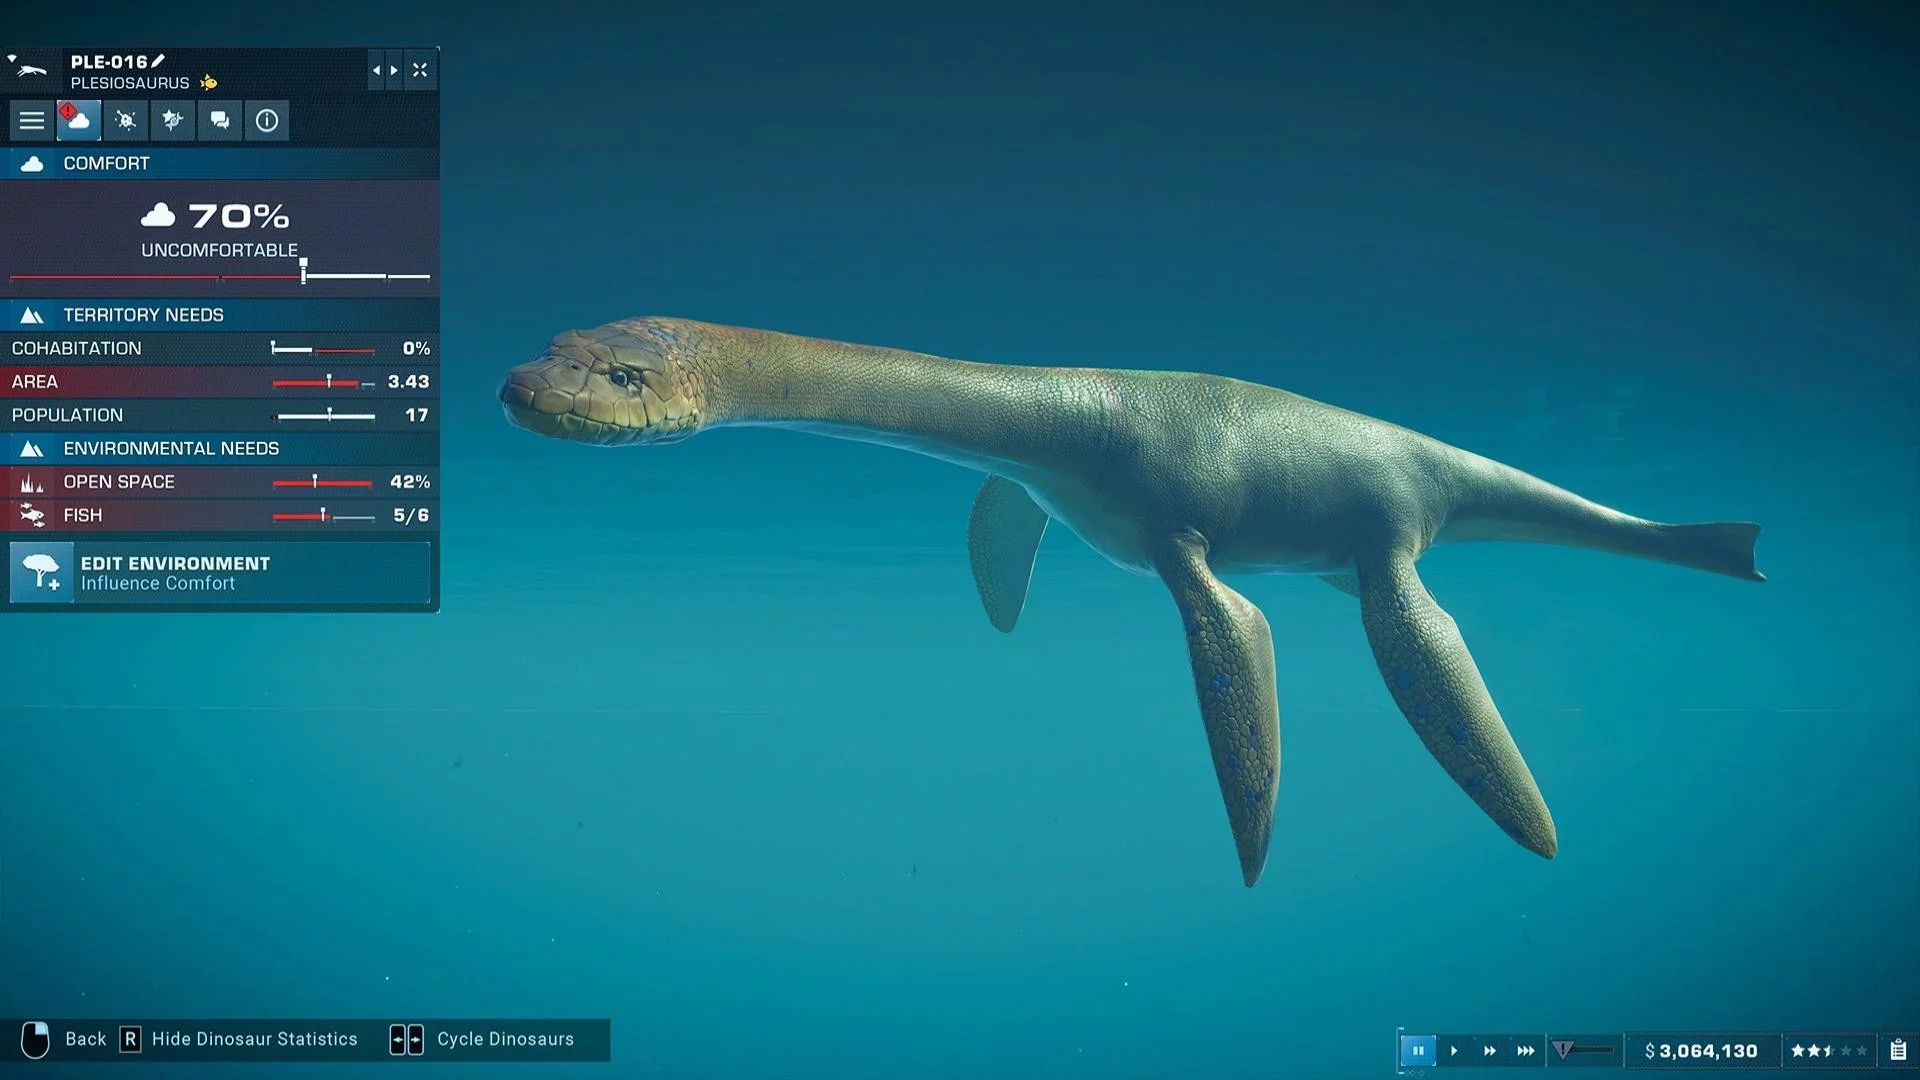
Task: Select the Comfort cloud tab
Action: pos(79,121)
